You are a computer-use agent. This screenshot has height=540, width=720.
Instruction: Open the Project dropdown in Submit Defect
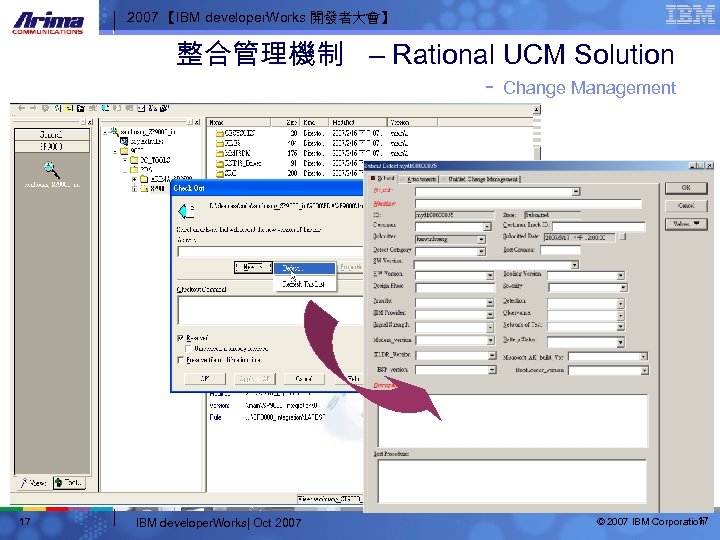click(x=576, y=191)
